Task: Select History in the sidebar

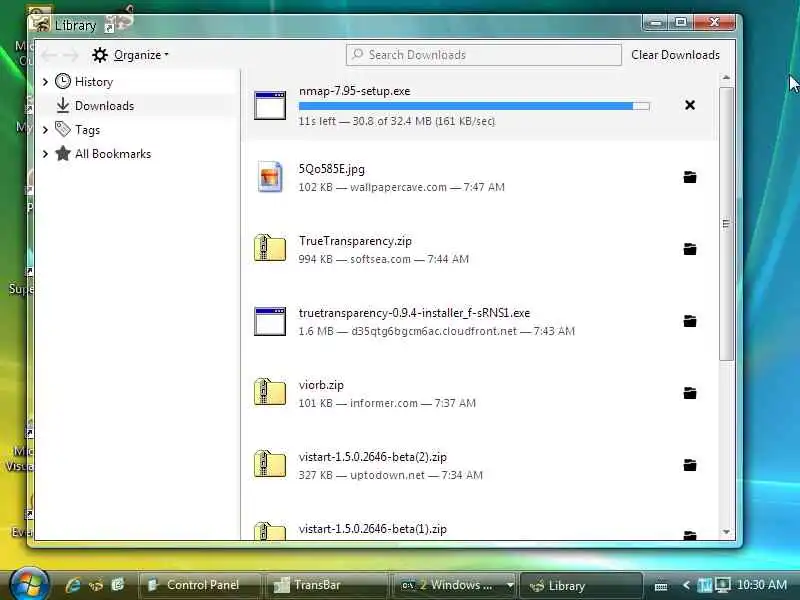Action: pos(94,82)
